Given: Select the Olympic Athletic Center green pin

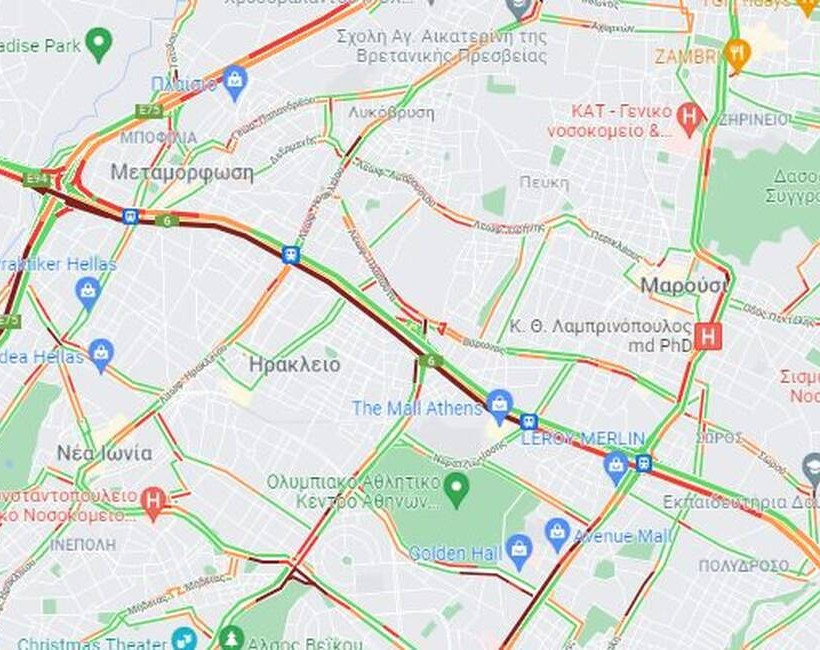Looking at the screenshot, I should pos(457,489).
